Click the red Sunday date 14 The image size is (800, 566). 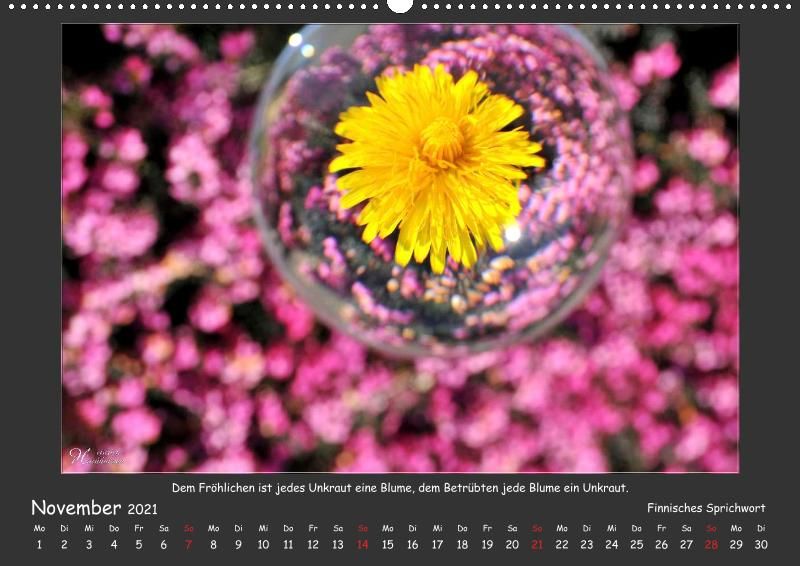click(363, 545)
